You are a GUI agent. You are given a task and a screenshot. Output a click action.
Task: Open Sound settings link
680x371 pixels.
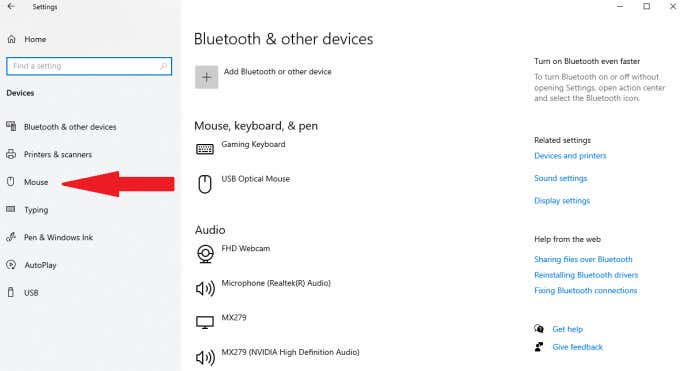pos(560,178)
